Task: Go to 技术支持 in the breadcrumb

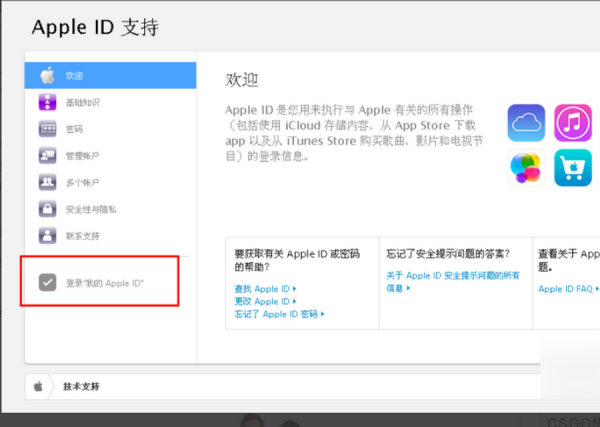Action: tap(81, 386)
